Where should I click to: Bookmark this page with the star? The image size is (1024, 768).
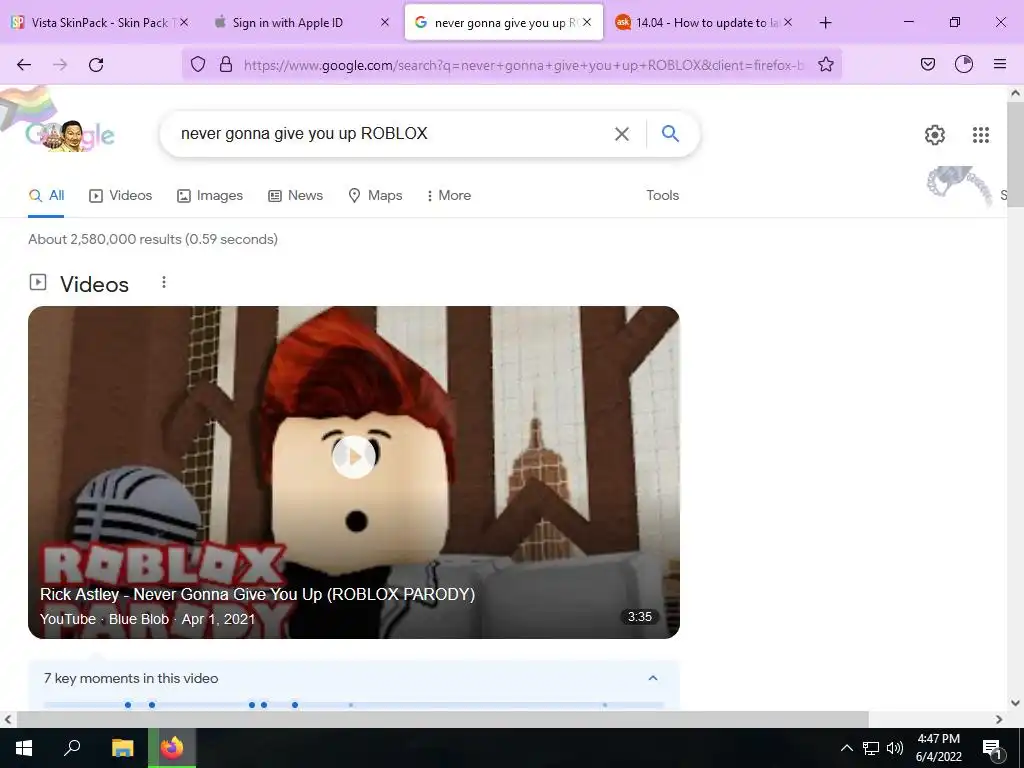tap(825, 64)
